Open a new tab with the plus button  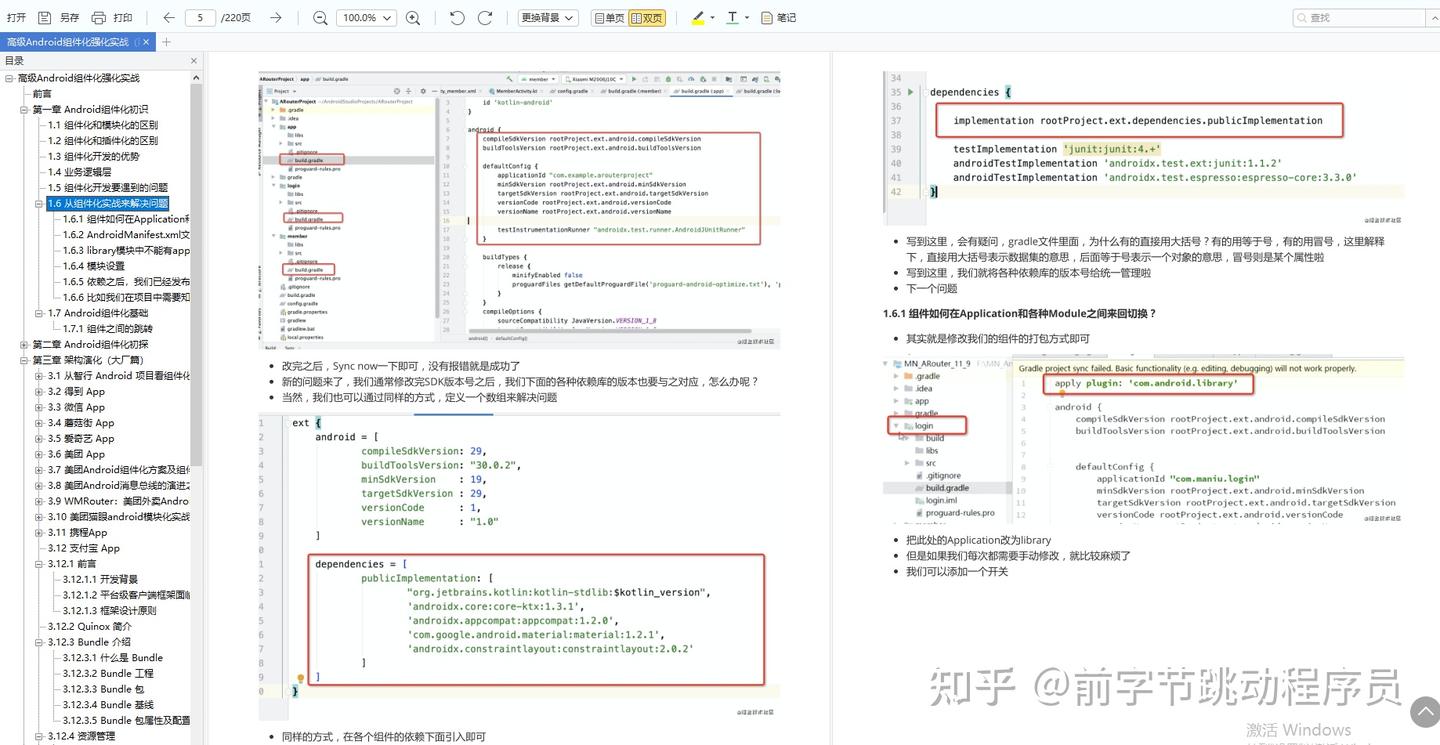(x=166, y=42)
